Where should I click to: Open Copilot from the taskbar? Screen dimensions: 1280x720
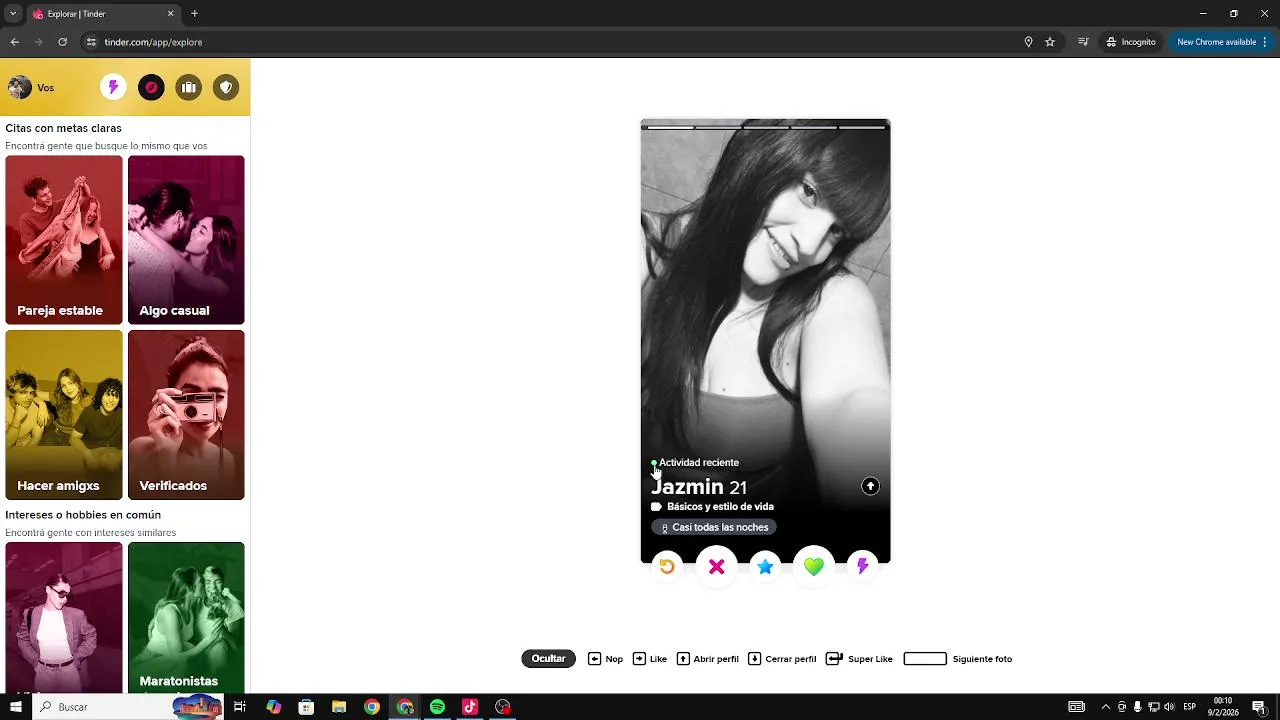(x=273, y=707)
